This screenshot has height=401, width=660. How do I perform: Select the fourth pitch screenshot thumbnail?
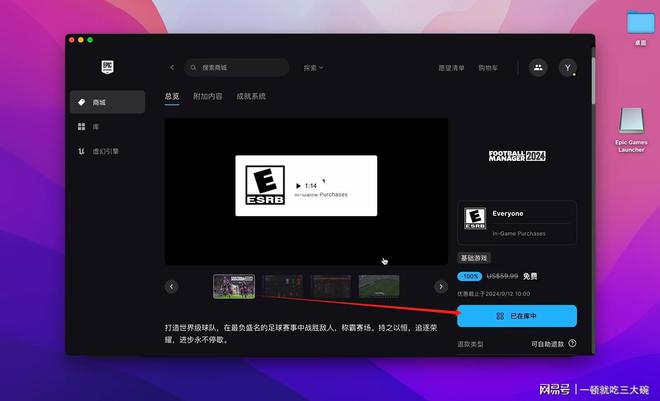point(379,286)
